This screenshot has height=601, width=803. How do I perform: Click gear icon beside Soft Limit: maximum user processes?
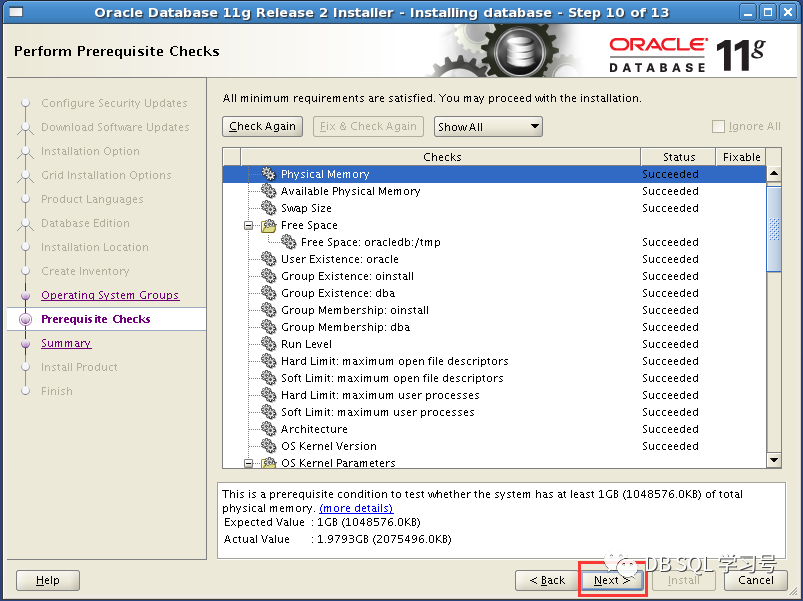click(x=268, y=411)
